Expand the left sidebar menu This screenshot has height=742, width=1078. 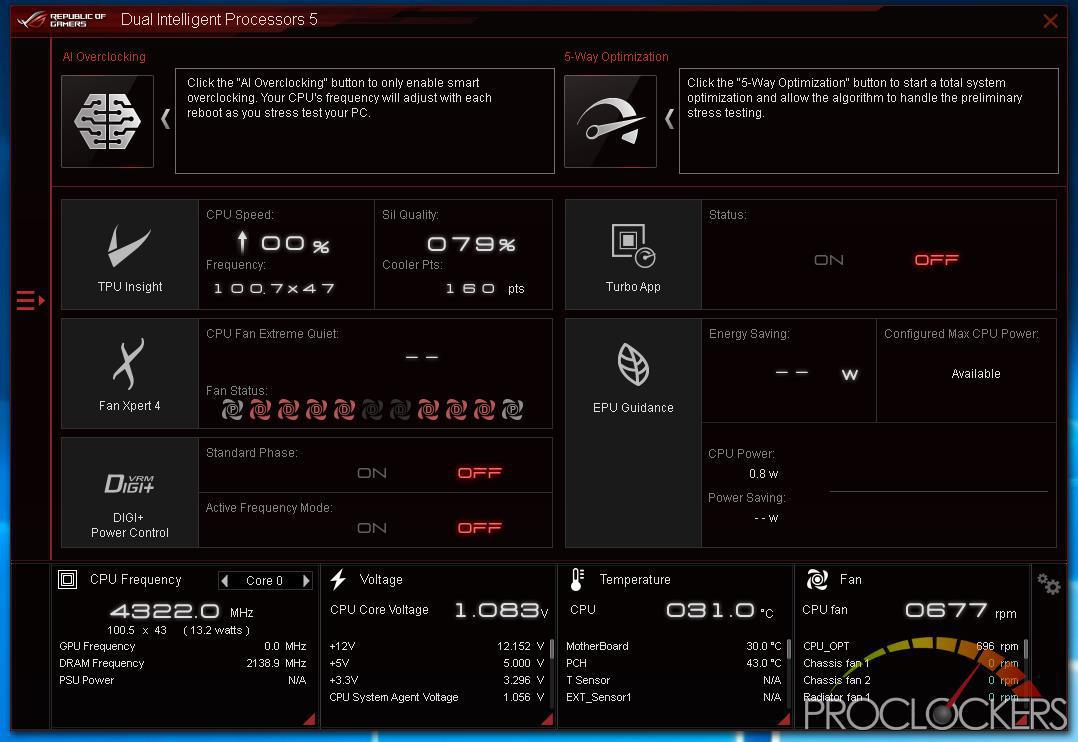point(30,301)
